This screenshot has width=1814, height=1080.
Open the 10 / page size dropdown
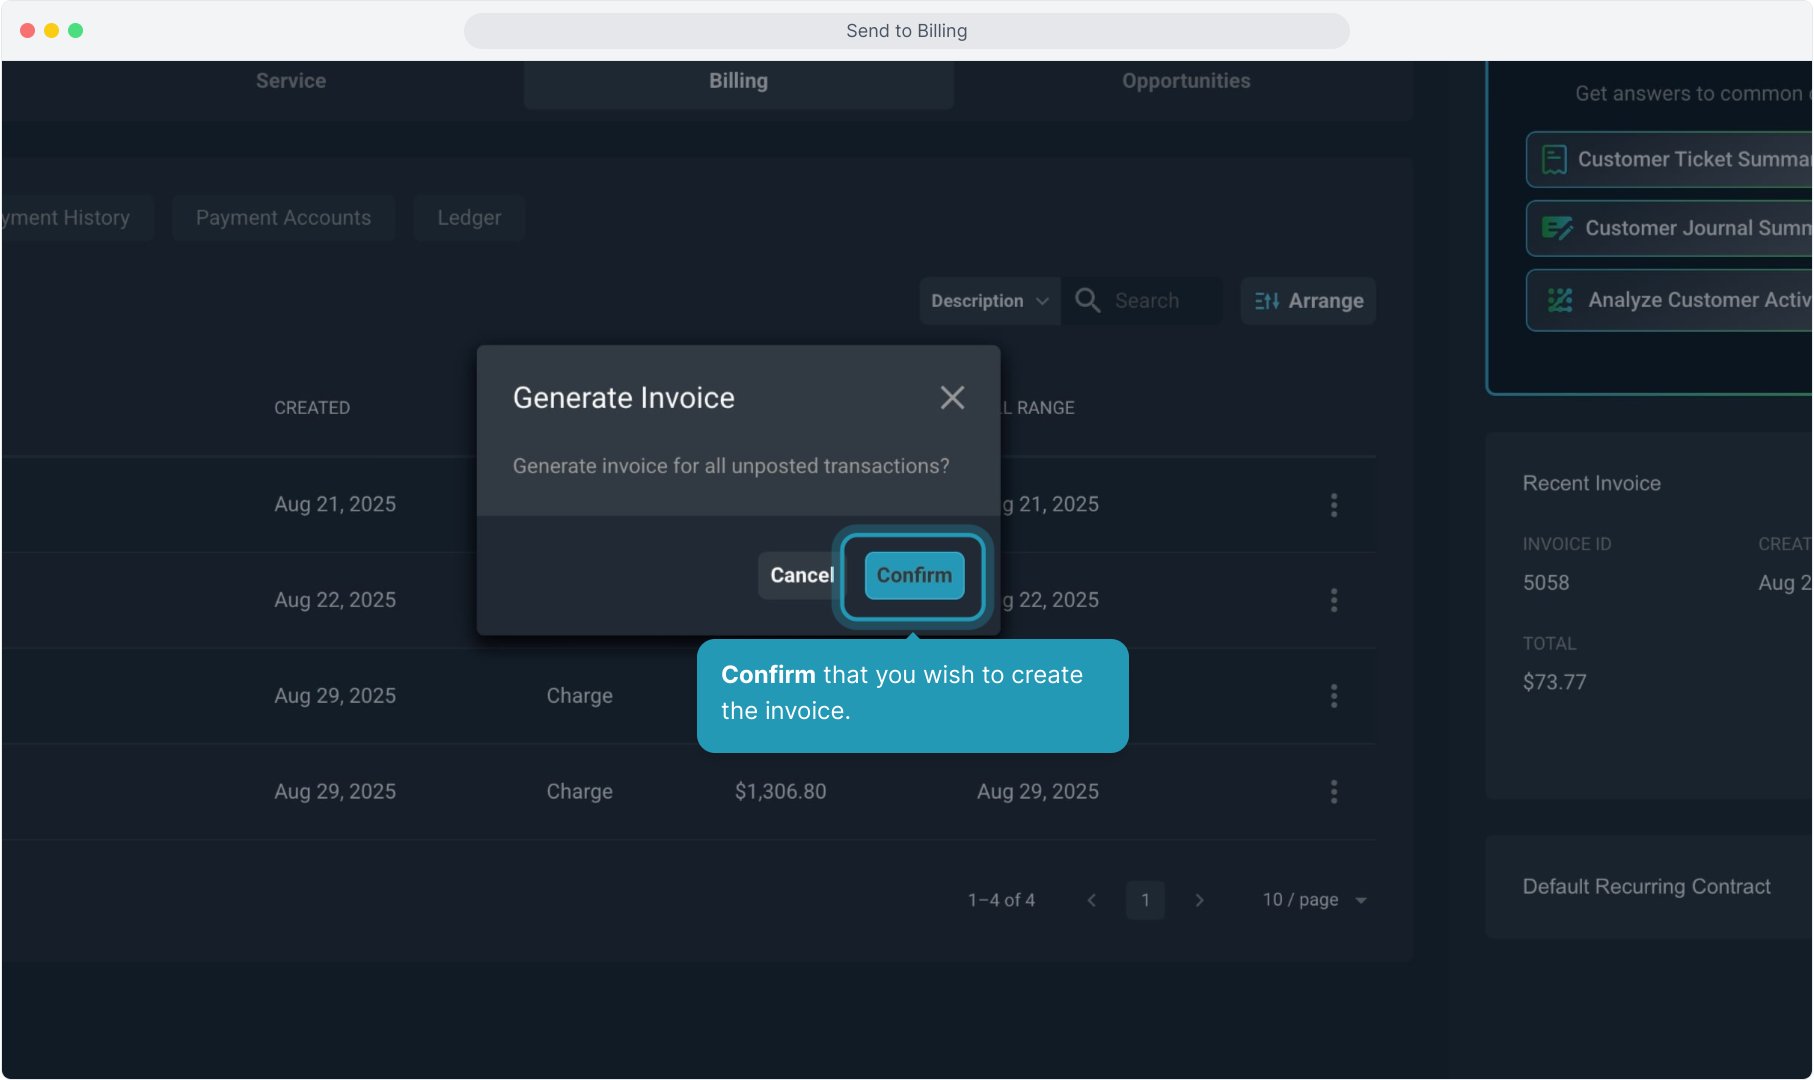coord(1314,900)
